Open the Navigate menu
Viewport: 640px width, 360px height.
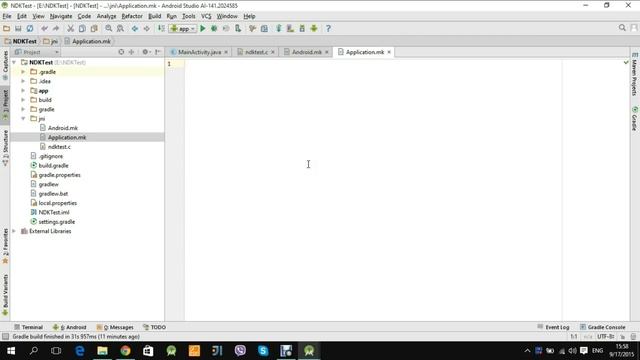(61, 16)
